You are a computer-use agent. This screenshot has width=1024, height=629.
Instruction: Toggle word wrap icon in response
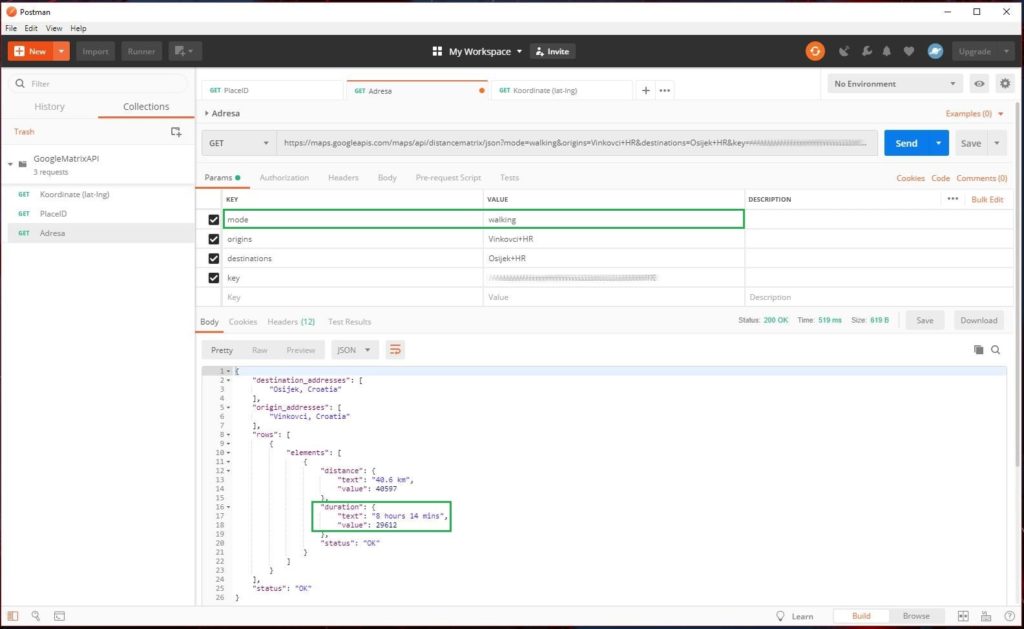point(395,350)
